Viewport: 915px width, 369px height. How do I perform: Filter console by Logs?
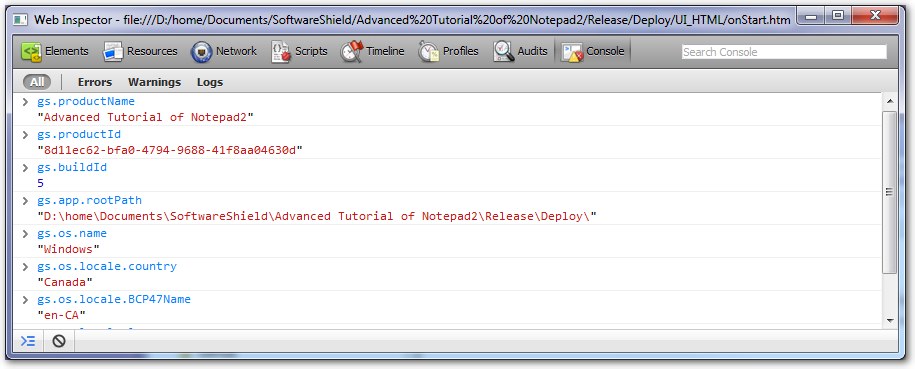(210, 82)
